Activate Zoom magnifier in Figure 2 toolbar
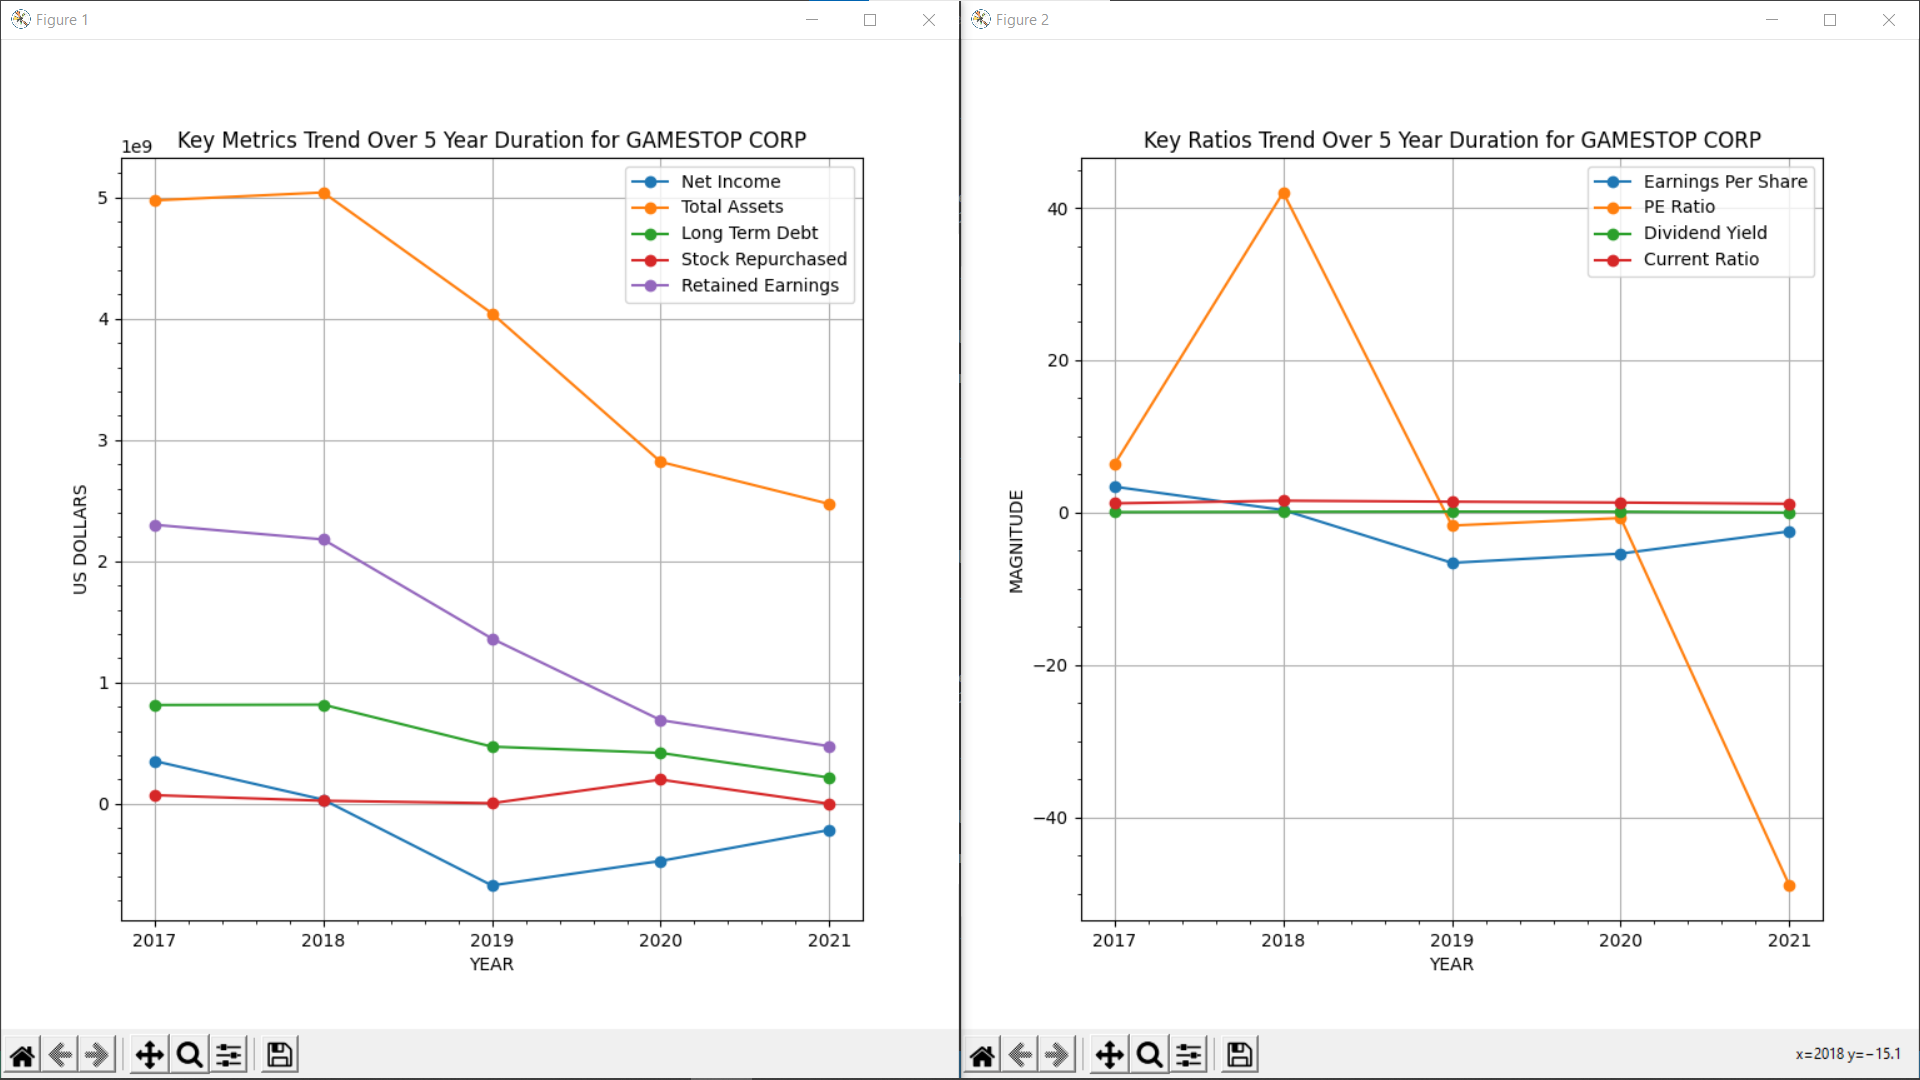 click(x=1149, y=1055)
